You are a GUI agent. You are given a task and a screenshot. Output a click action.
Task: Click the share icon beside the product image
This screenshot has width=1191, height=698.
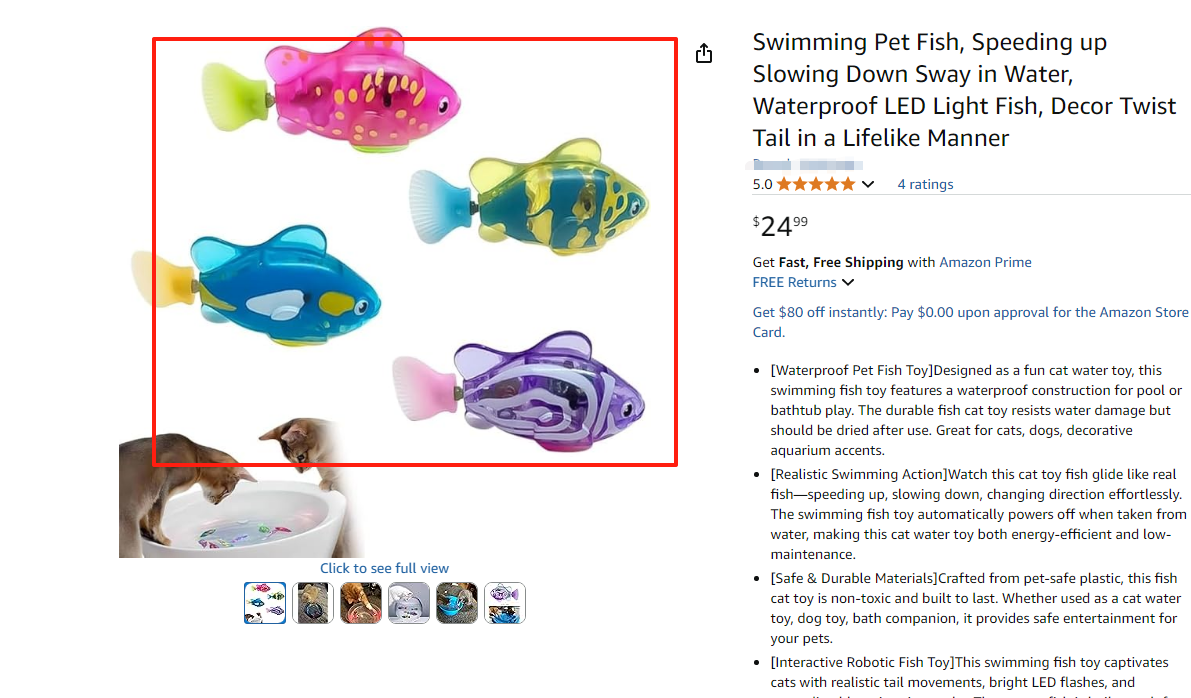coord(704,54)
